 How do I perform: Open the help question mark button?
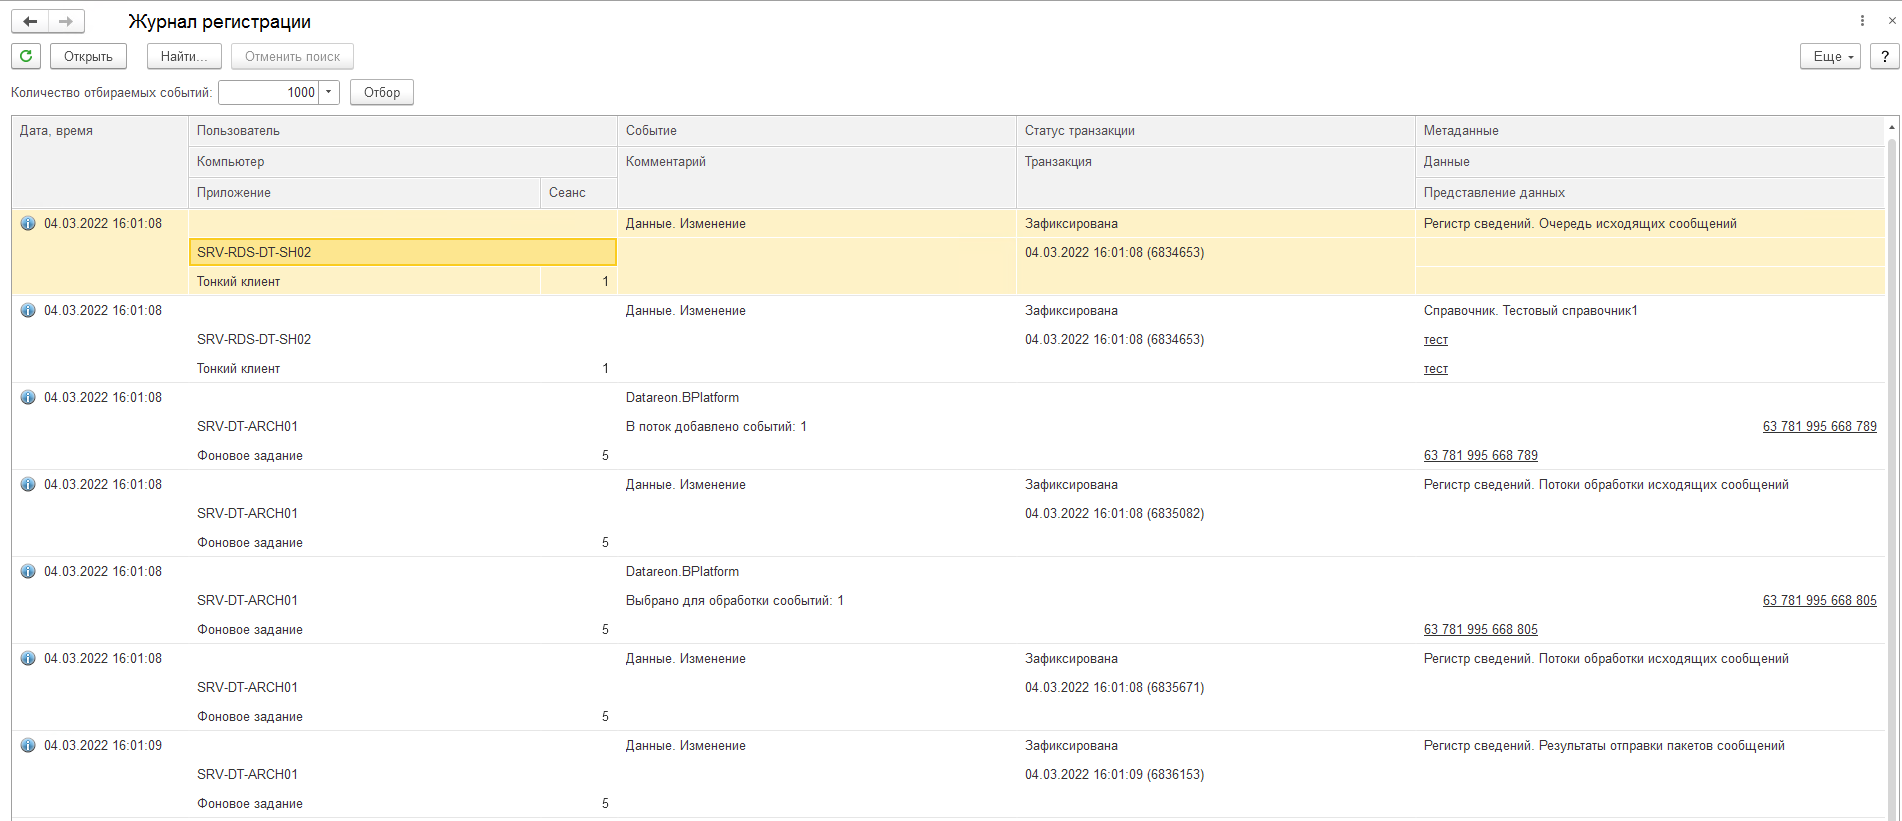click(x=1884, y=56)
